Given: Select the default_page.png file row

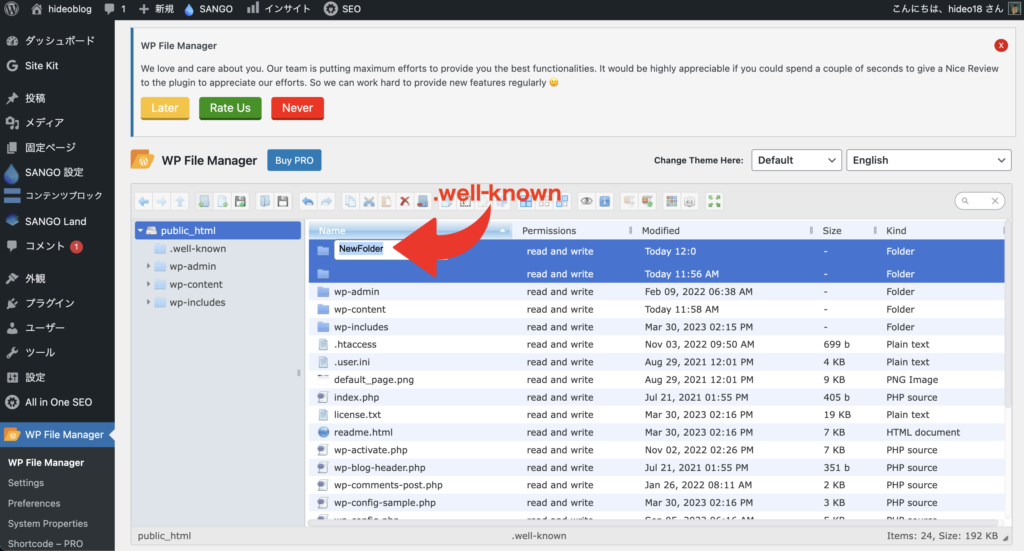Looking at the screenshot, I should (x=656, y=379).
